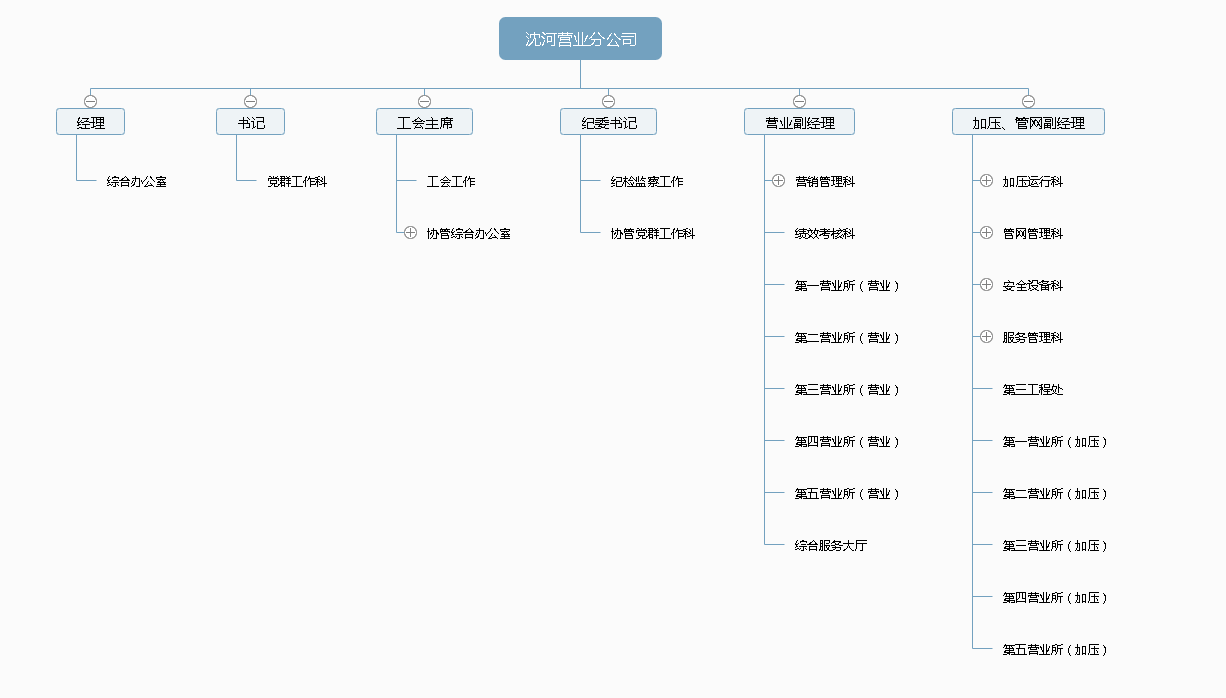Collapse the 工会主席 branch
Viewport: 1226px width, 698px height.
point(424,101)
